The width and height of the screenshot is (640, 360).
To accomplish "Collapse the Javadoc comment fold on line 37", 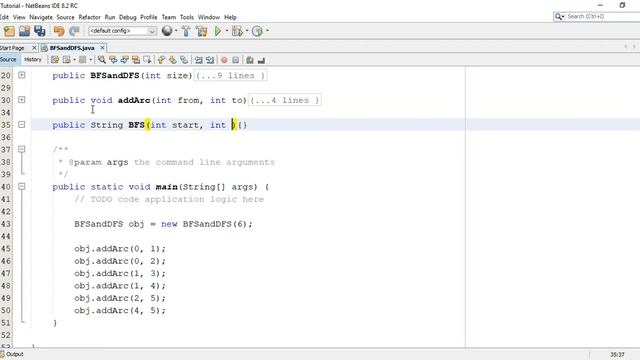I will coord(22,149).
